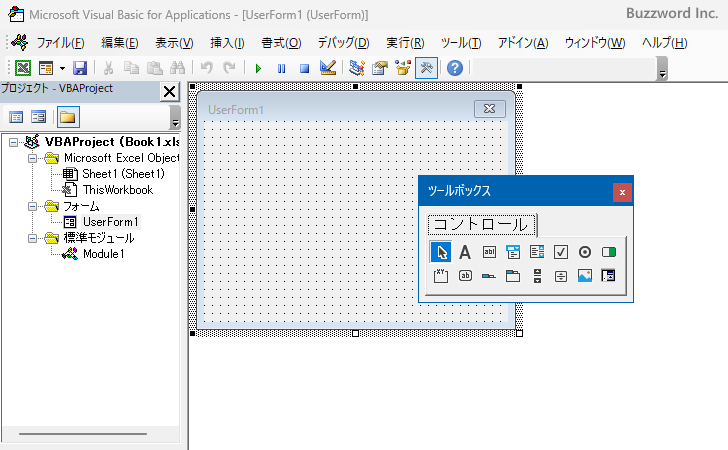Open the アドイン(A) menu
This screenshot has height=450, width=728.
pyautogui.click(x=523, y=43)
